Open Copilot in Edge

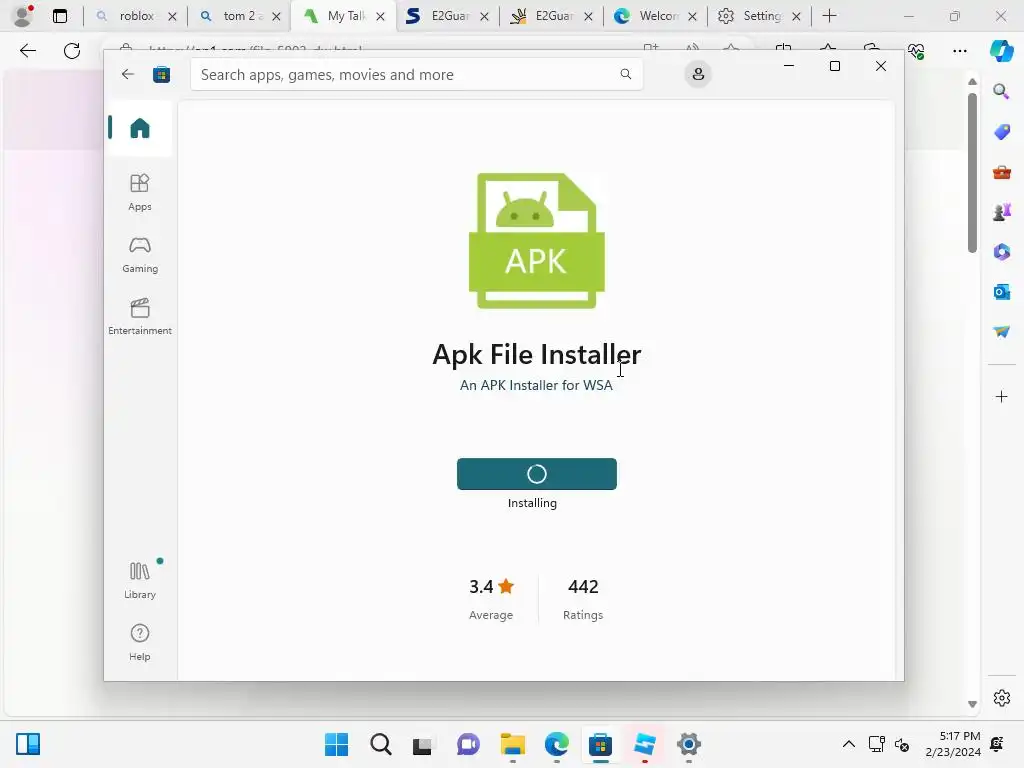coord(1001,51)
